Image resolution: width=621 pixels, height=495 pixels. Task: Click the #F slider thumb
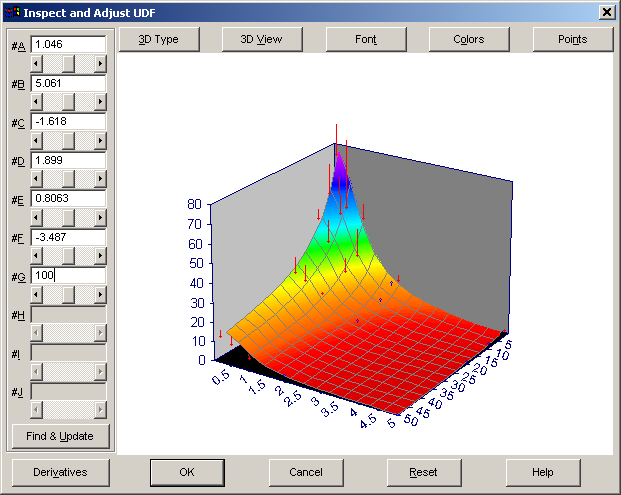click(x=68, y=256)
